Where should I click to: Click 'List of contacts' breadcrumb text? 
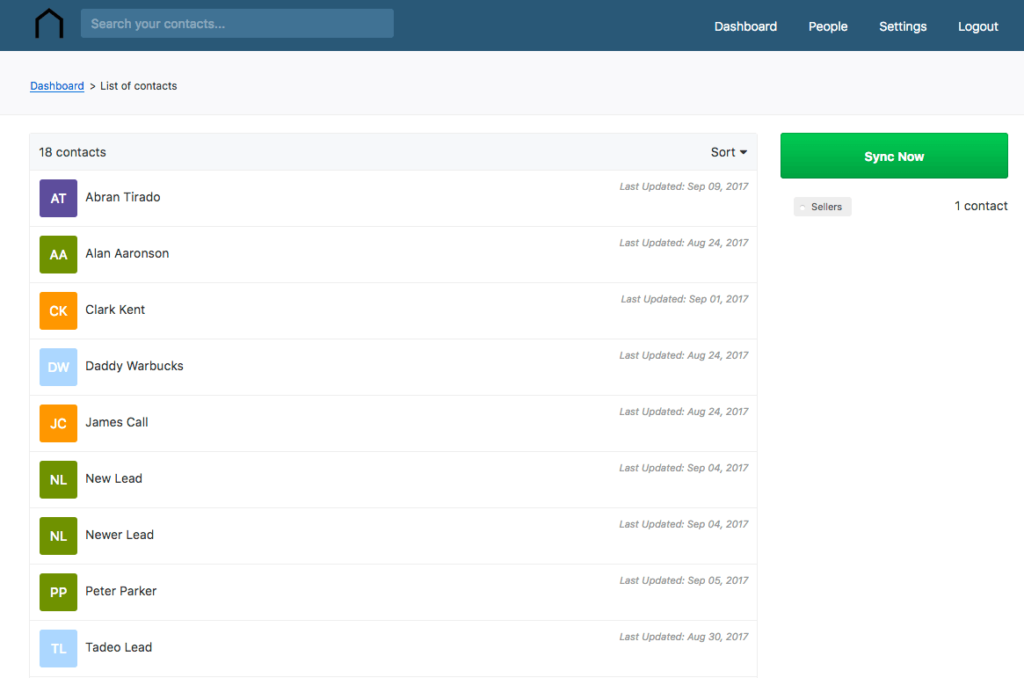(x=138, y=86)
